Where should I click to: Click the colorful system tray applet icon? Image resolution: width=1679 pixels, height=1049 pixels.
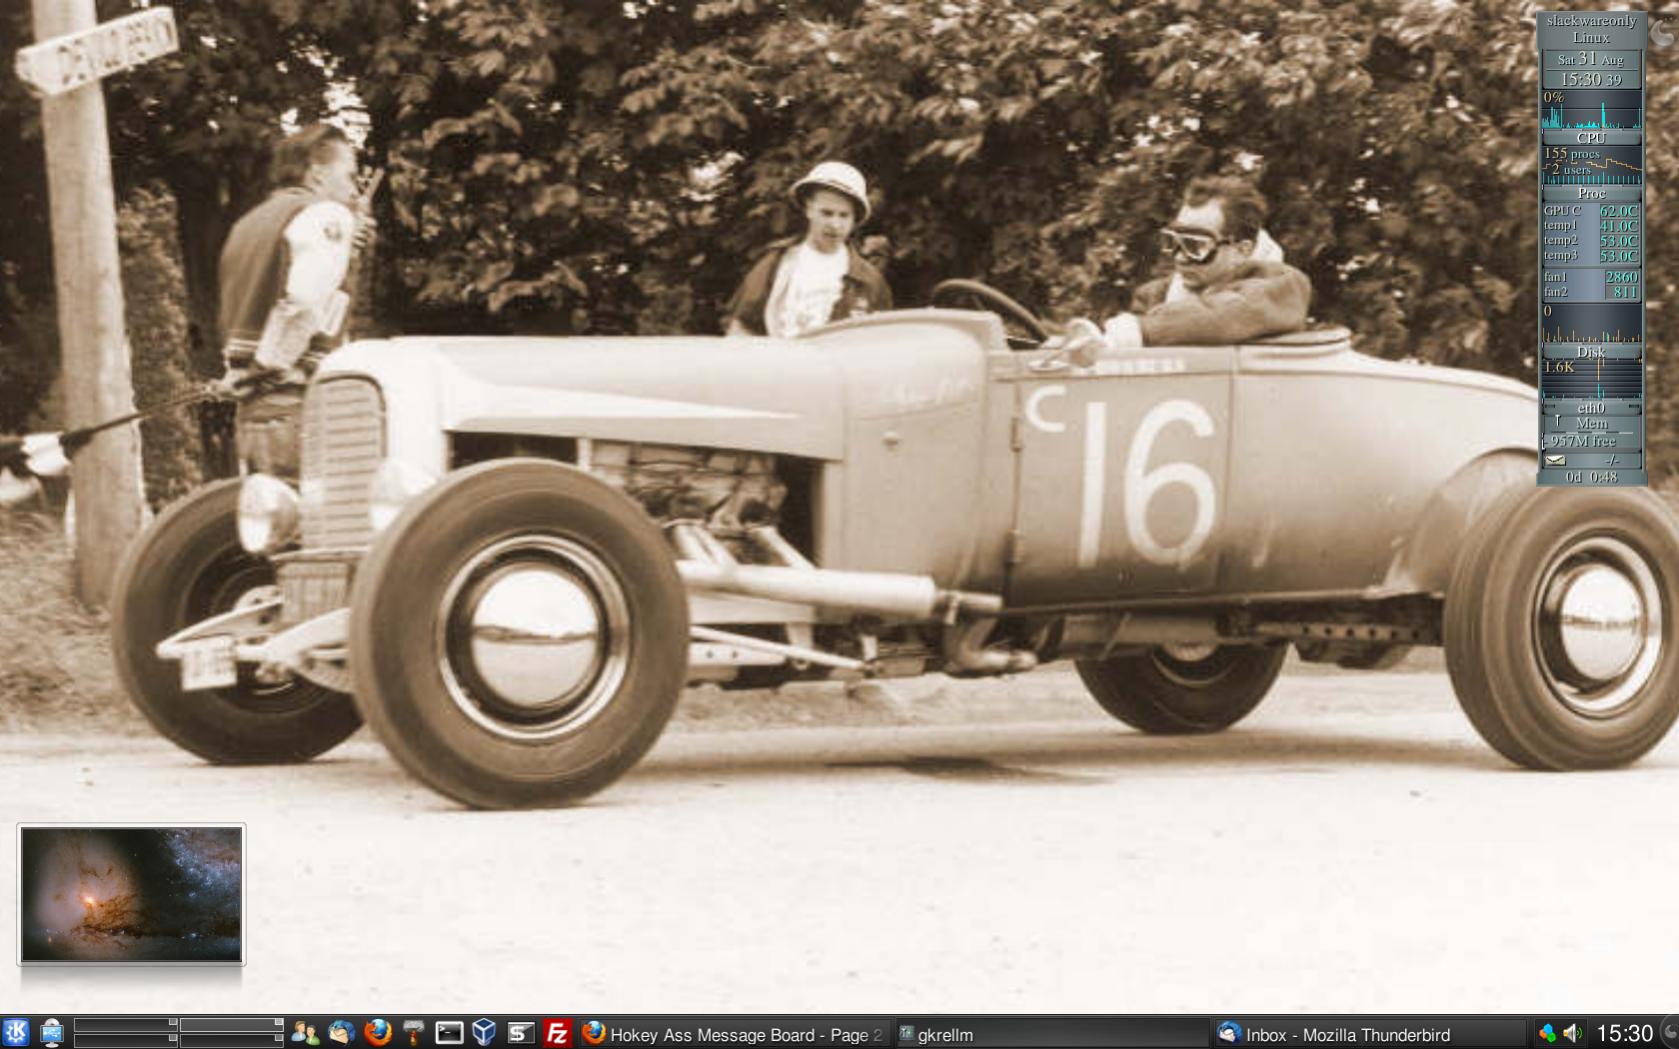point(1547,1033)
